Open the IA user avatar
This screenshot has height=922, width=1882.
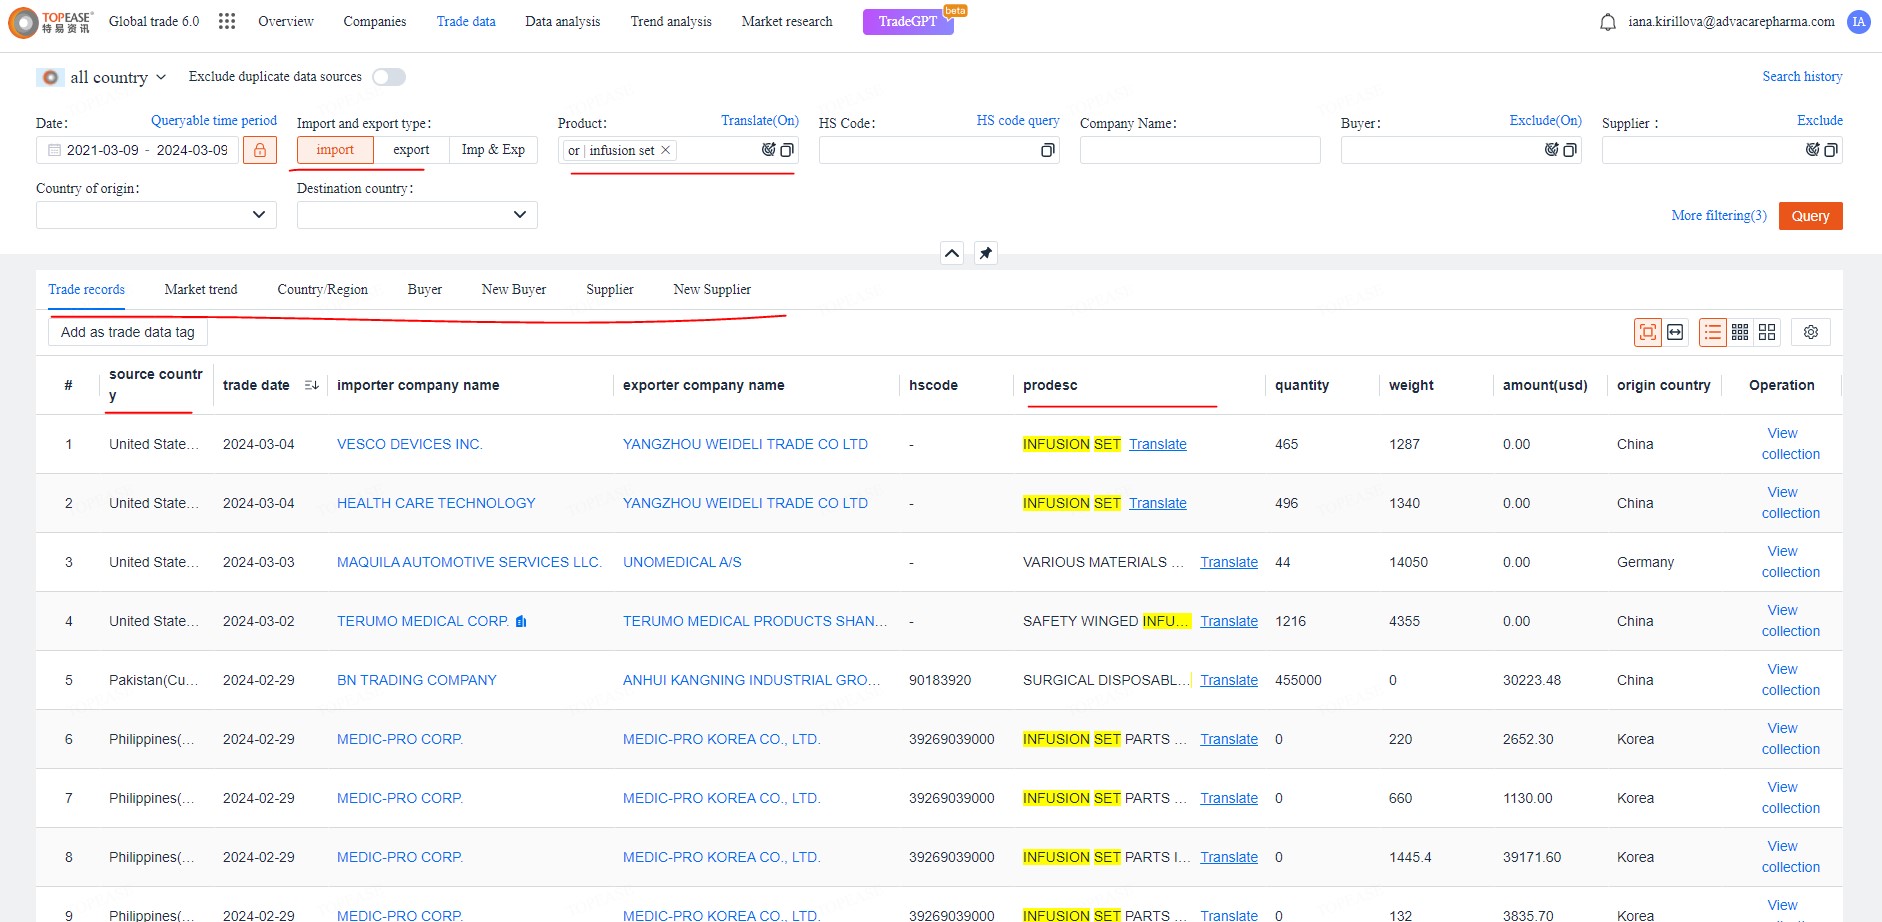1859,22
